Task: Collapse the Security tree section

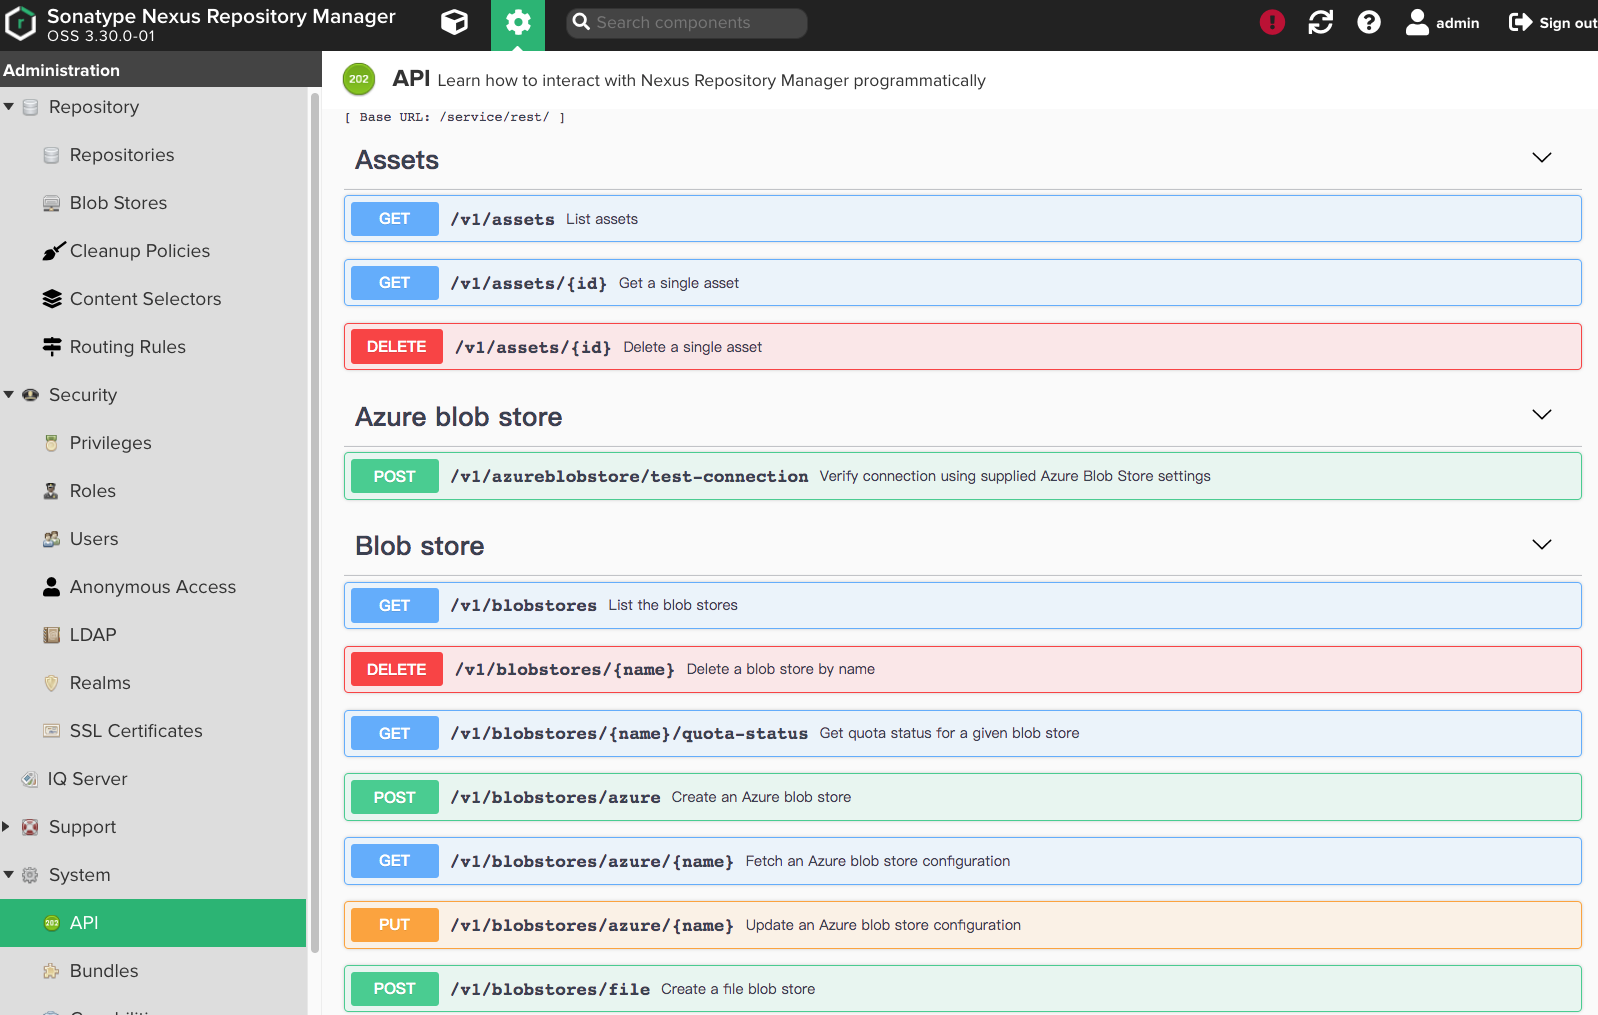Action: click(9, 395)
